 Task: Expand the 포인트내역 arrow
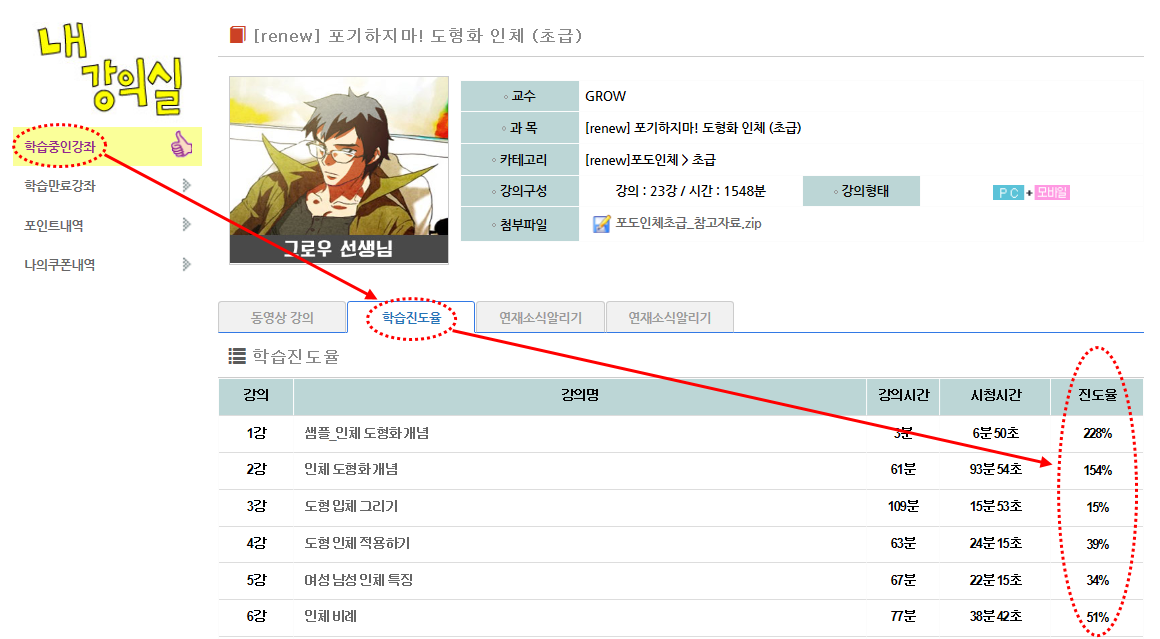click(x=186, y=224)
